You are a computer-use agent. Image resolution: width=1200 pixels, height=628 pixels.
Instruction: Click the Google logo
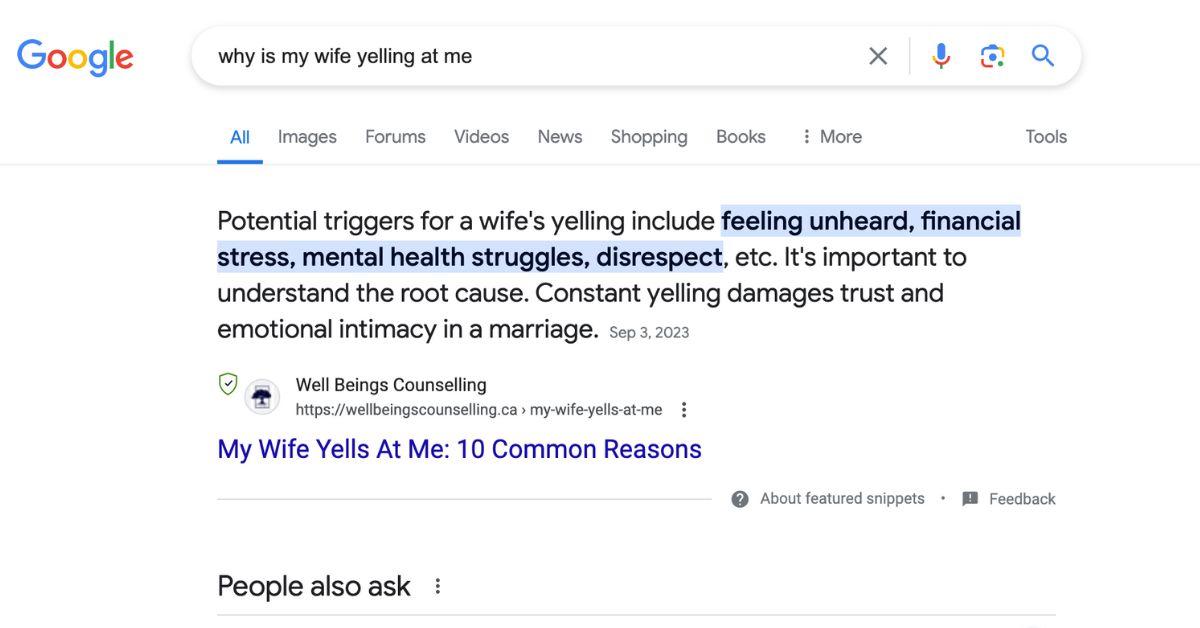coord(75,57)
